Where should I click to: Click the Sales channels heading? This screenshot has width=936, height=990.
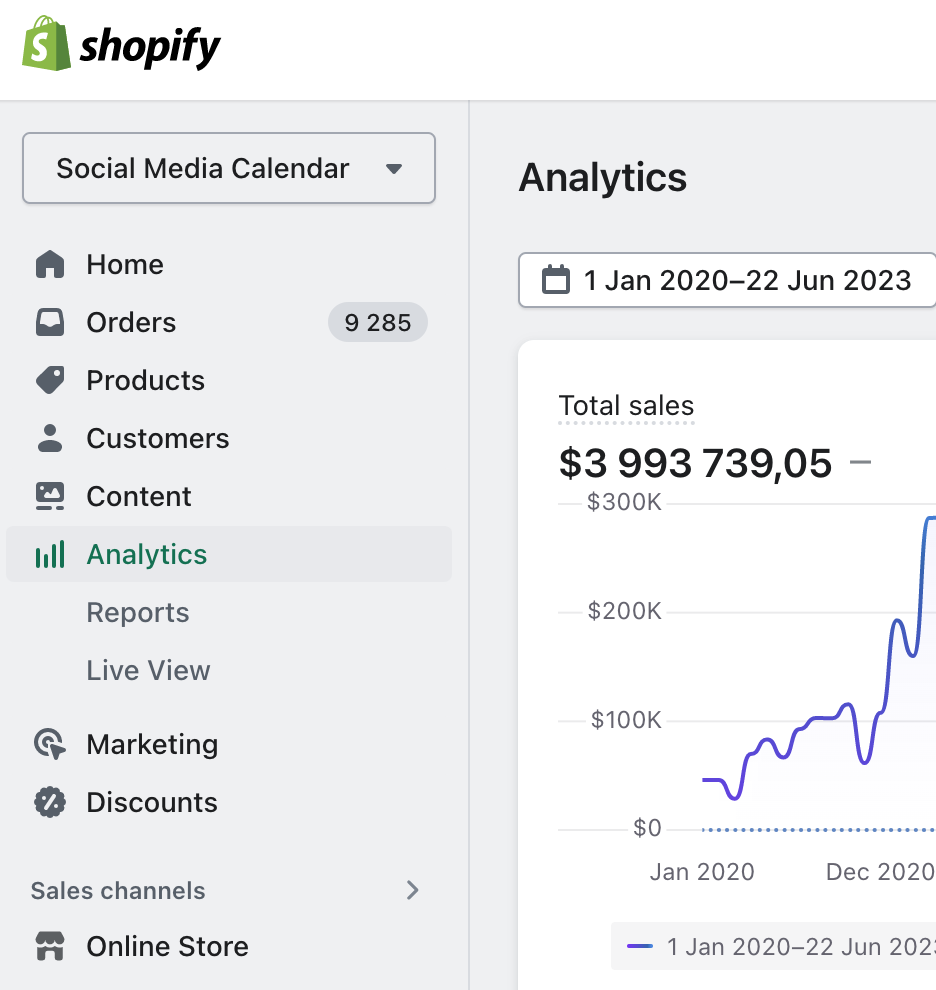coord(118,890)
